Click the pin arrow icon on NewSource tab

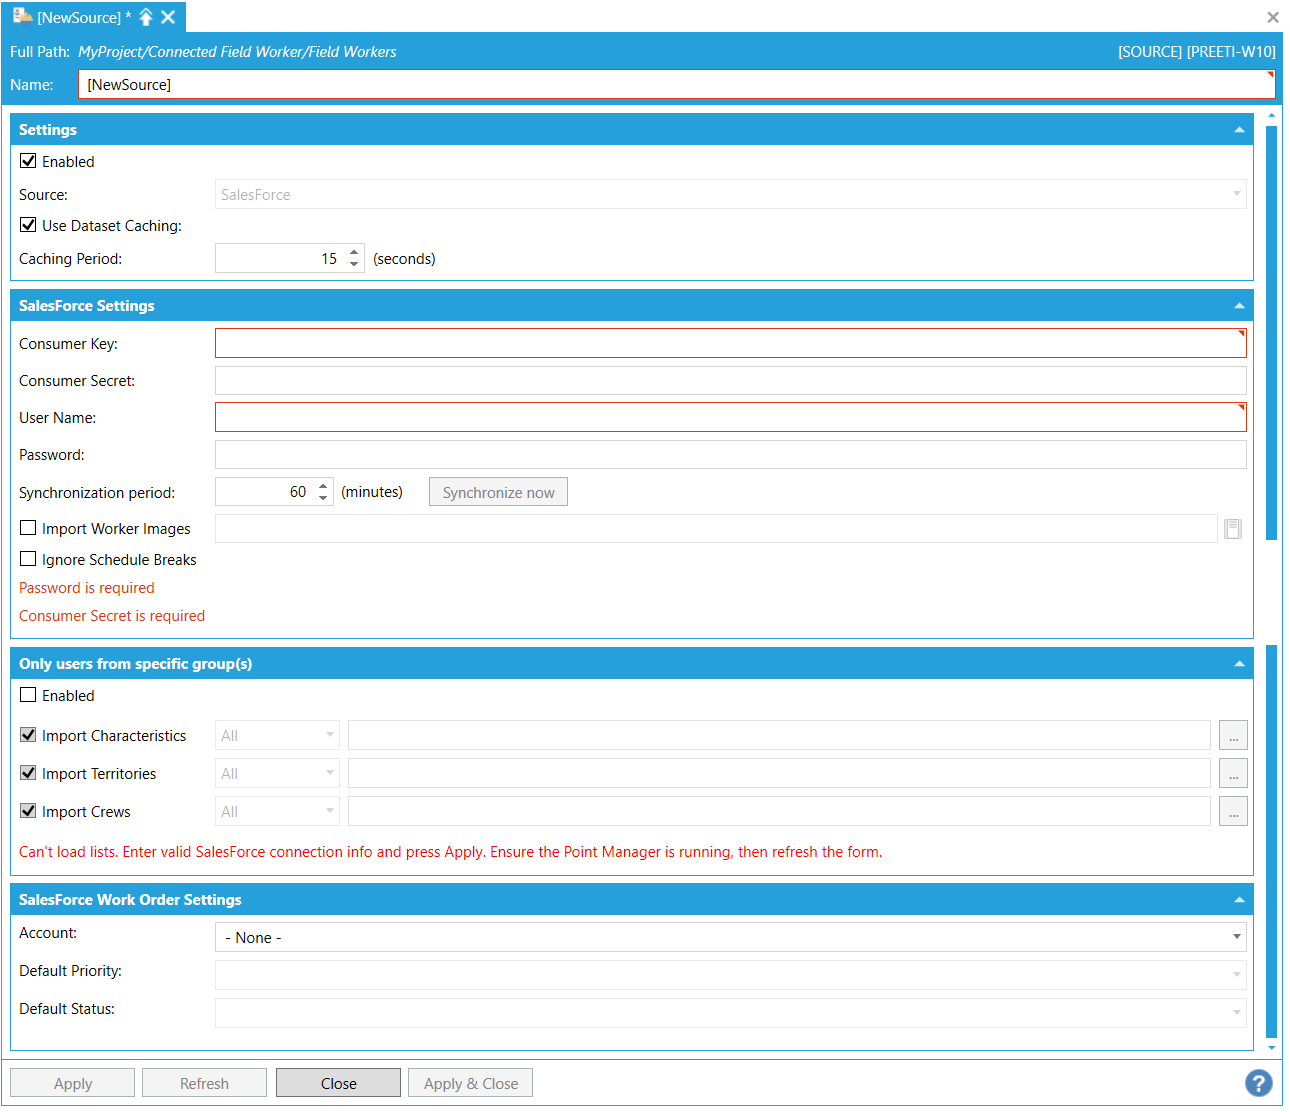(146, 17)
